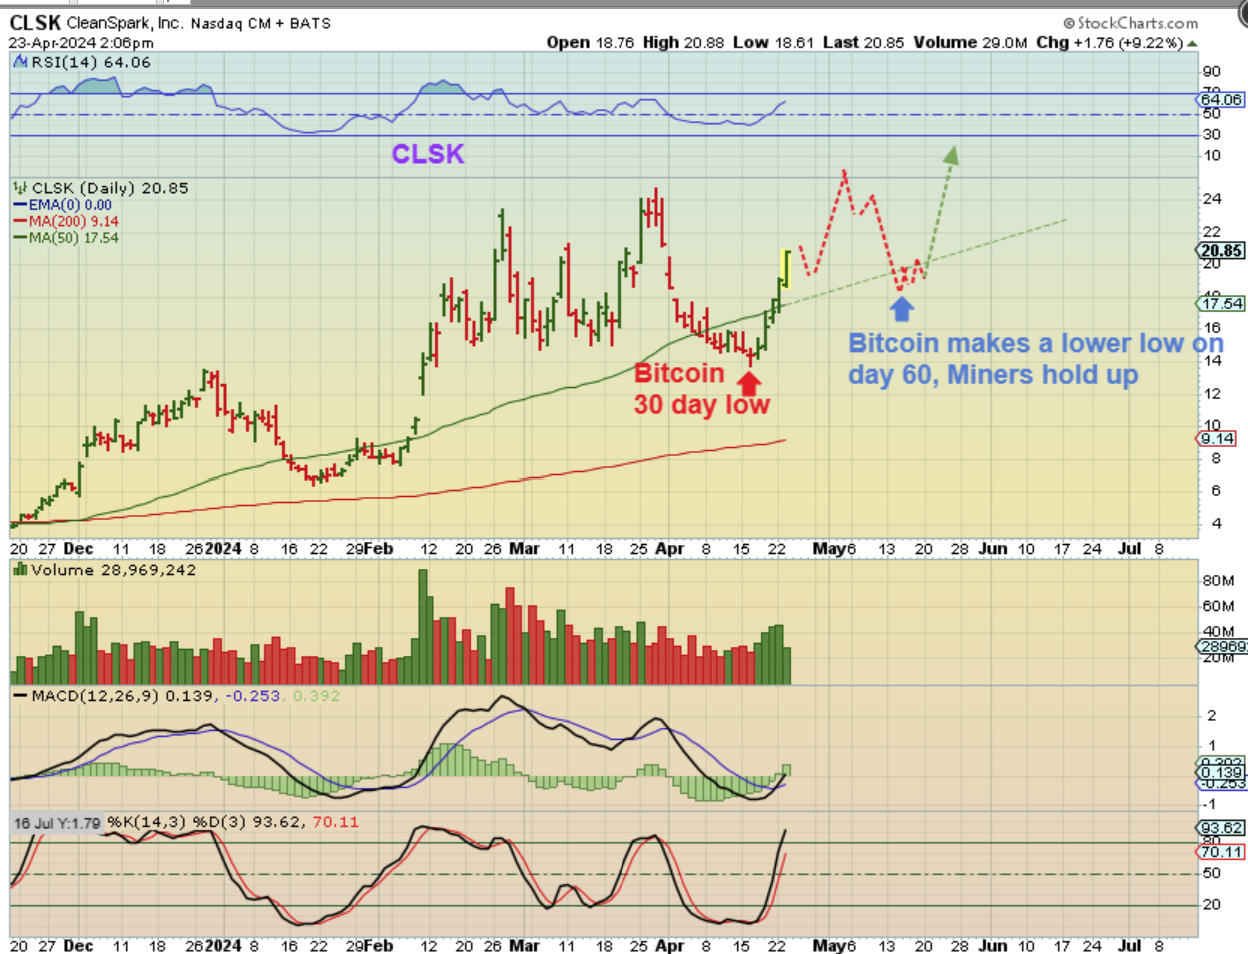Click the High 20.88 quote value
Image resolution: width=1248 pixels, height=954 pixels.
click(682, 42)
